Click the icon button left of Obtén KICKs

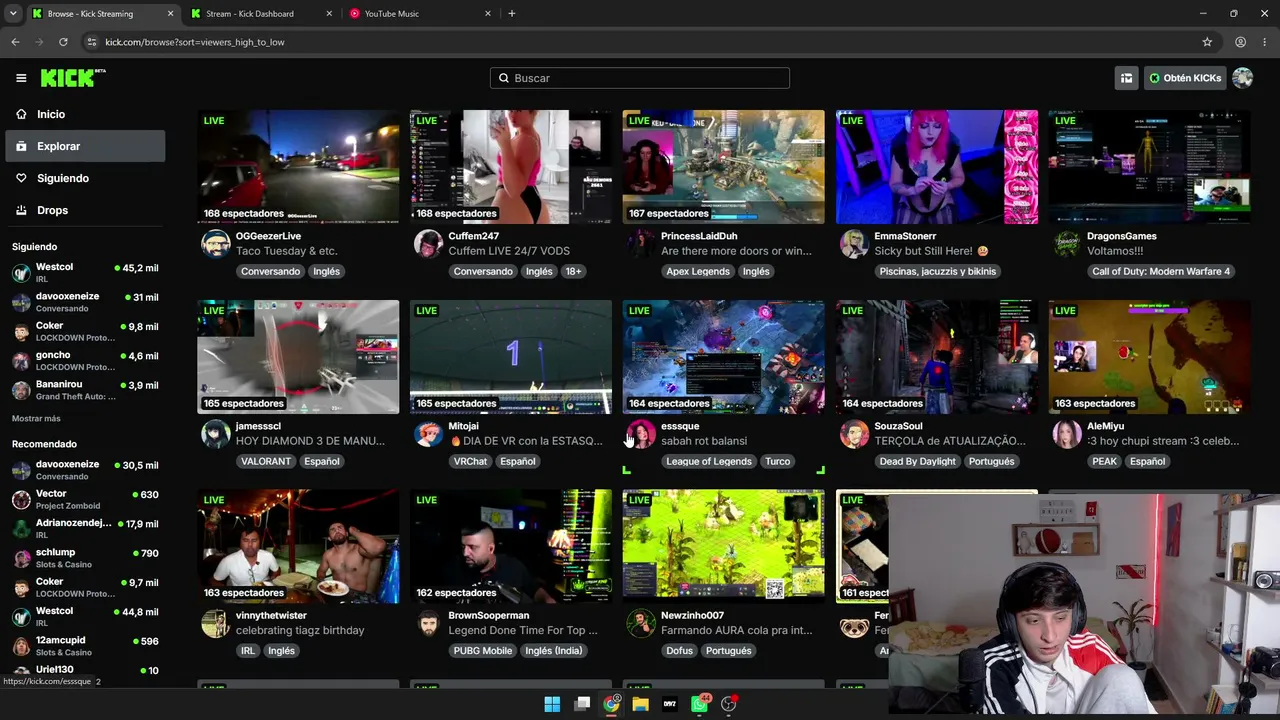(x=1126, y=78)
